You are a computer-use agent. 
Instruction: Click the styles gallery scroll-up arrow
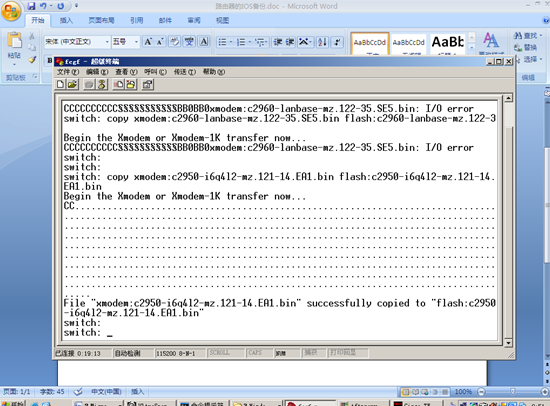click(x=472, y=36)
